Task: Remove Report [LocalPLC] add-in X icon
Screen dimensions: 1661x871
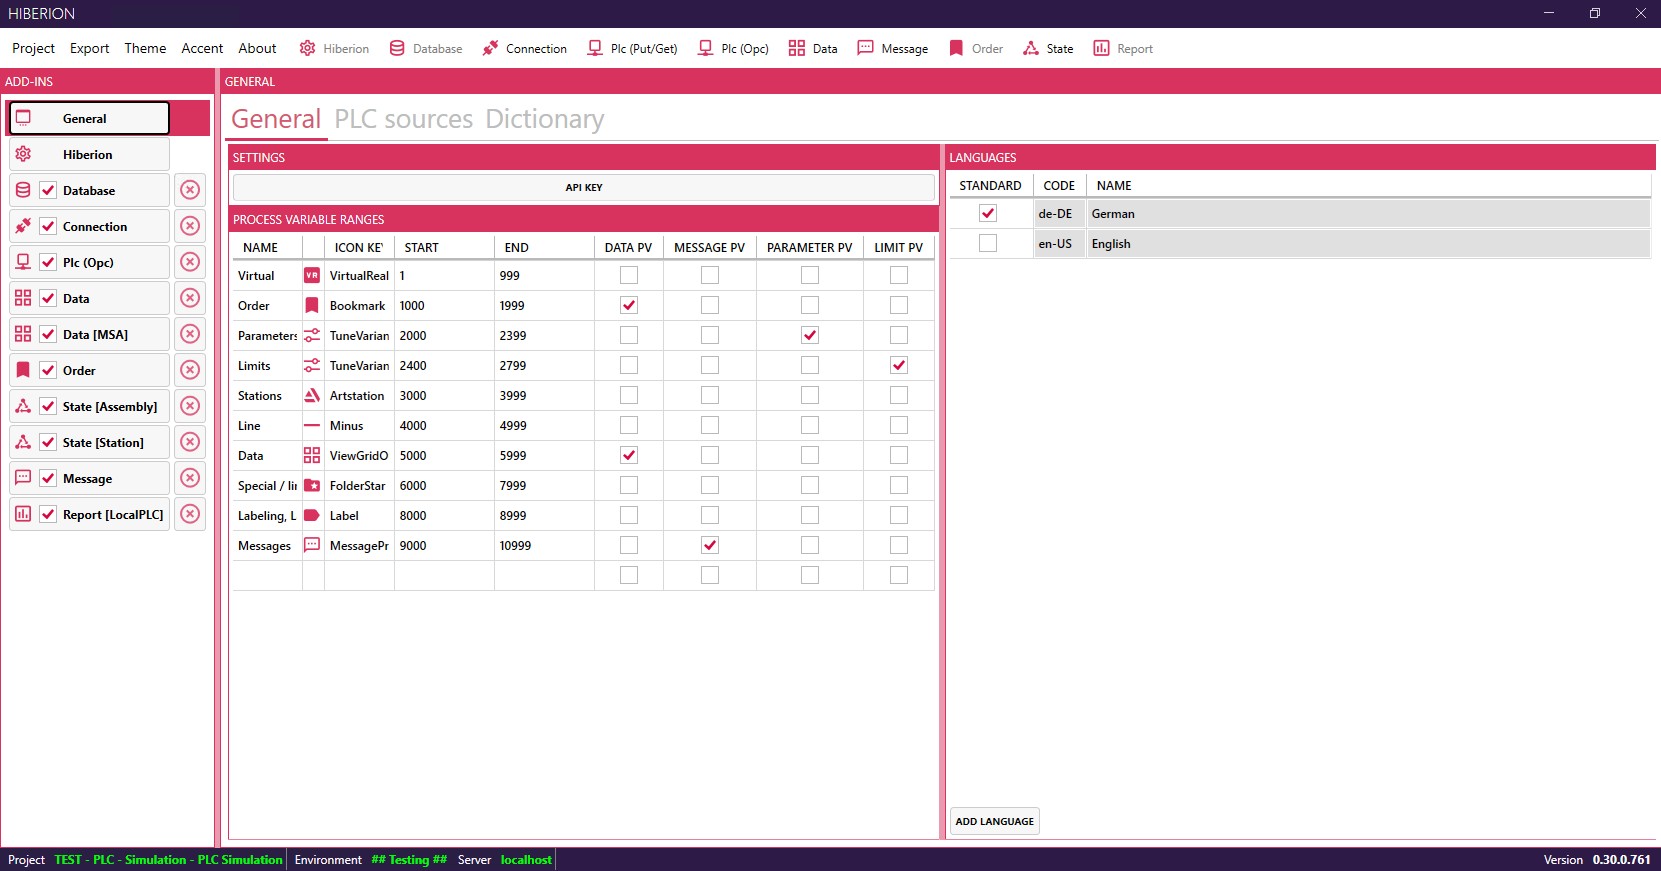Action: click(x=190, y=514)
